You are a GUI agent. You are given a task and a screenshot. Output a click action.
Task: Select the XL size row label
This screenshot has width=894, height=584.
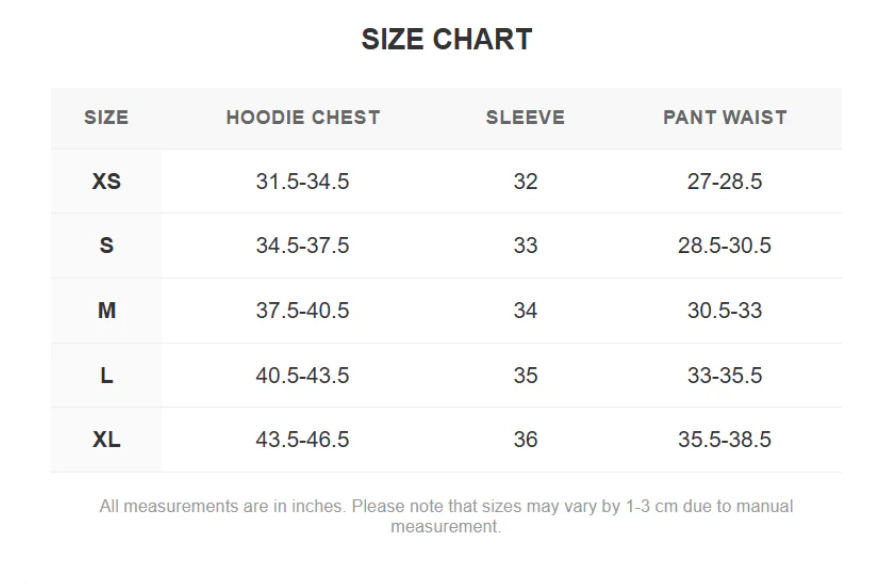pos(106,440)
